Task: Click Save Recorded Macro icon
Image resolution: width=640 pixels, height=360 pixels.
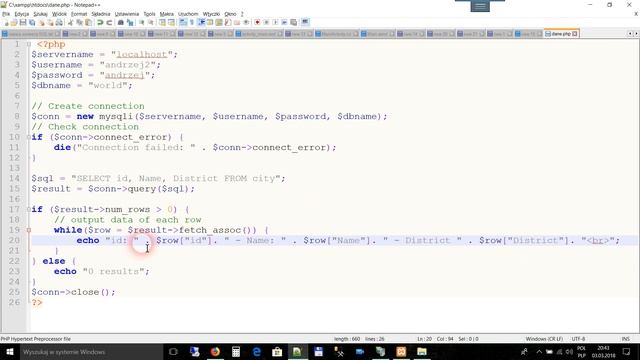Action: (293, 22)
